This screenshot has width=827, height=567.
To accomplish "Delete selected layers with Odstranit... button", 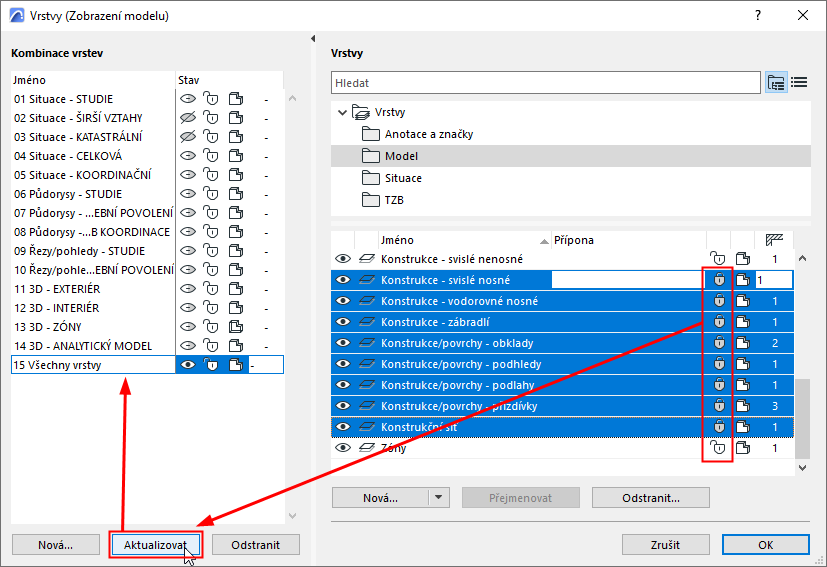I will pos(651,497).
